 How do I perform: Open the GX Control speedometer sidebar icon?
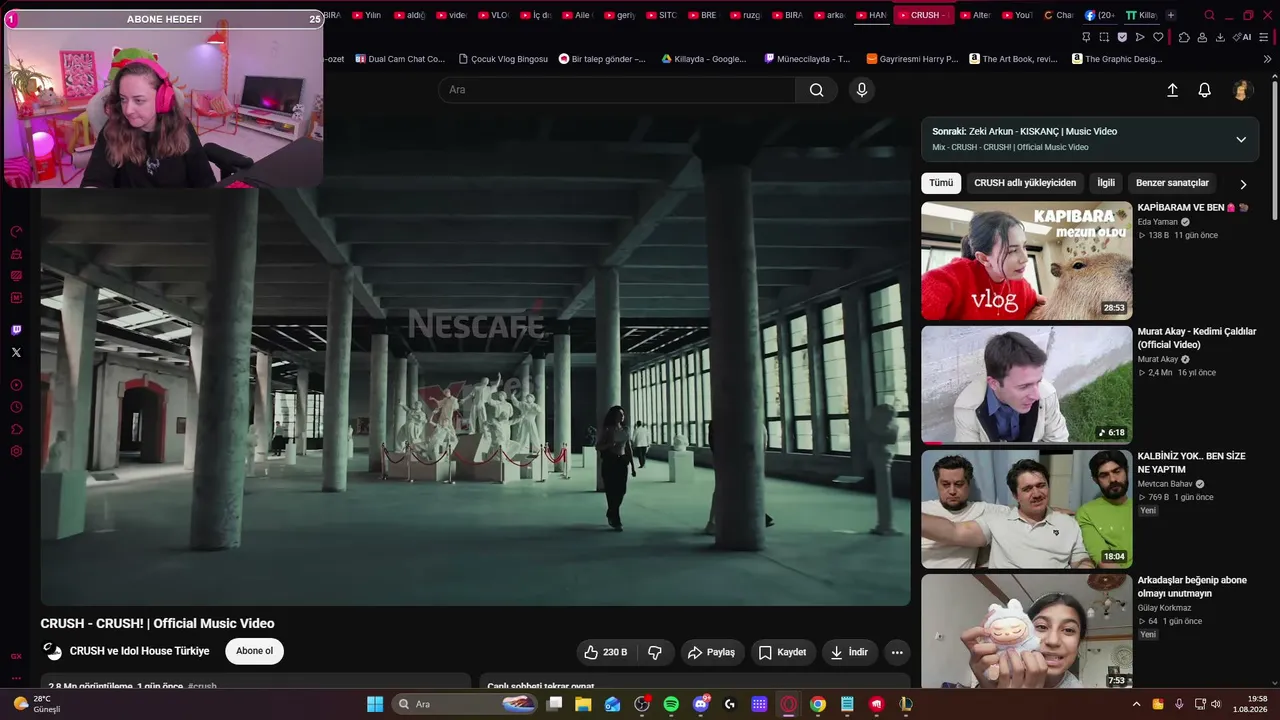[x=16, y=232]
